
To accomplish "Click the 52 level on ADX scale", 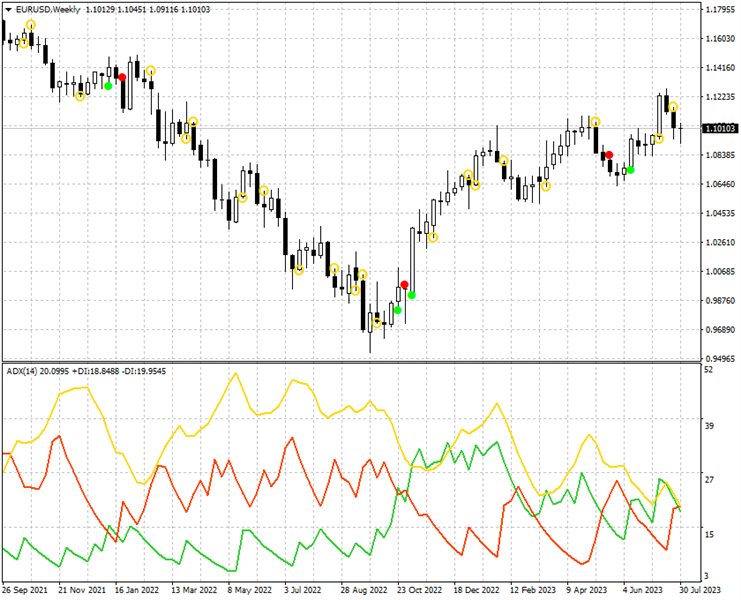I will (708, 370).
